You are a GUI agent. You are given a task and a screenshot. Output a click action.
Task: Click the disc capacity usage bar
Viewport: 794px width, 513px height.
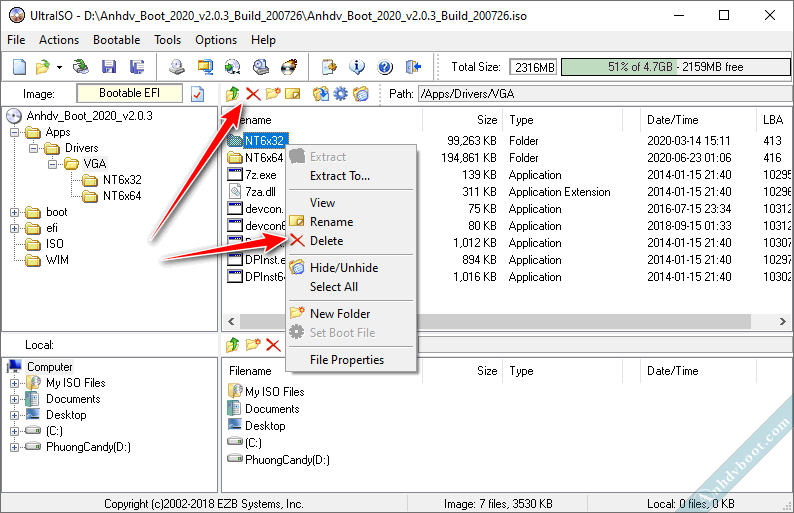coord(676,67)
